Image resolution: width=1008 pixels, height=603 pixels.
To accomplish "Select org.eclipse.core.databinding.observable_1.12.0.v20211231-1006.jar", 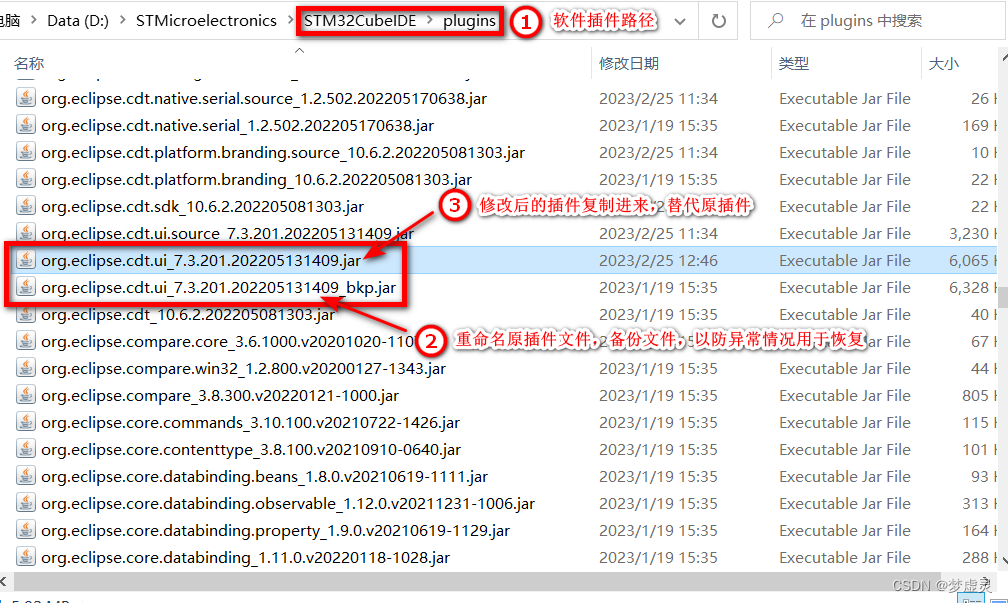I will coord(288,503).
